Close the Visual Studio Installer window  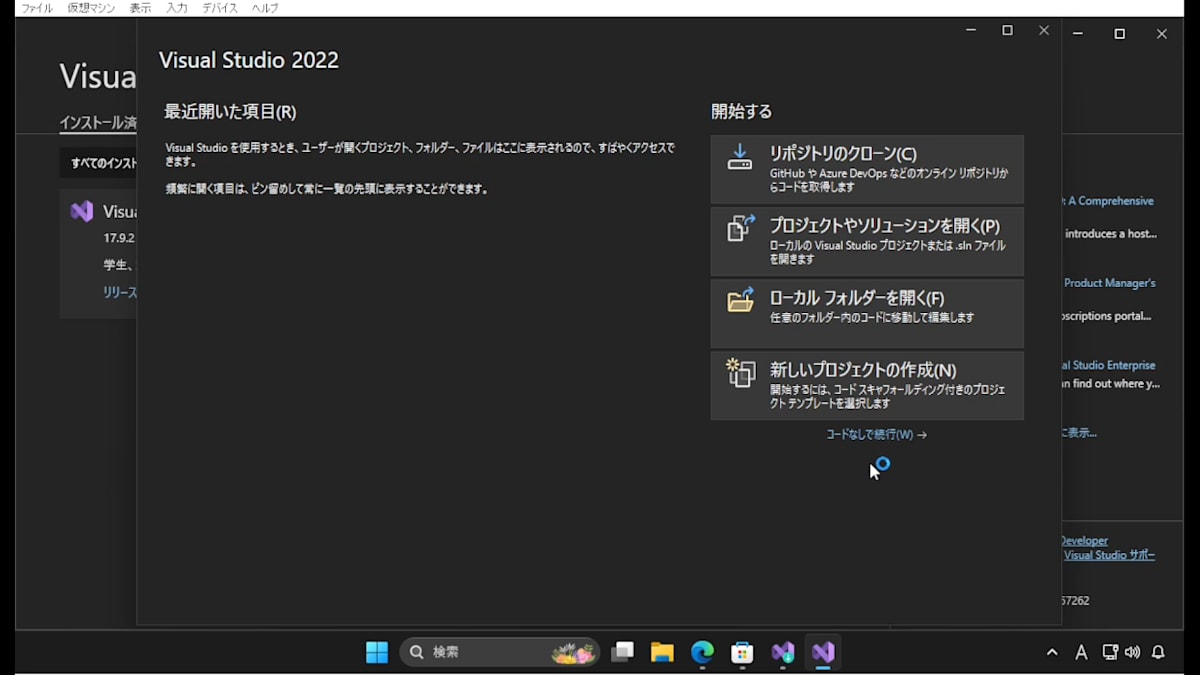point(1162,34)
